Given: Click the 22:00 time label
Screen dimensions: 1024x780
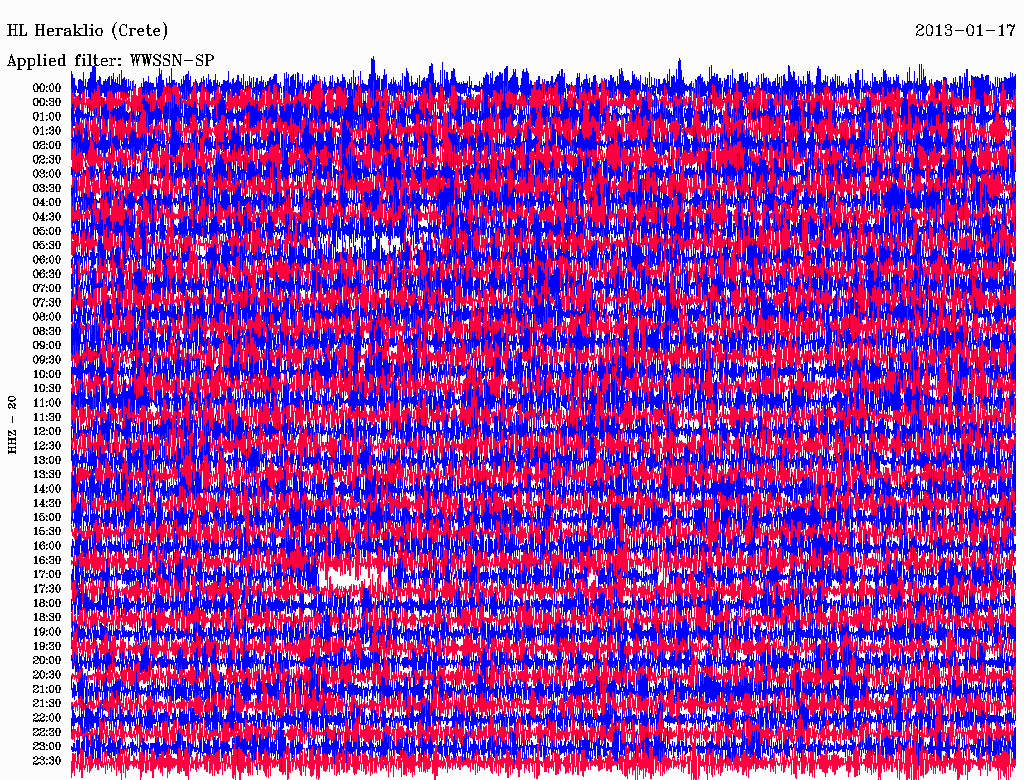Looking at the screenshot, I should 47,718.
